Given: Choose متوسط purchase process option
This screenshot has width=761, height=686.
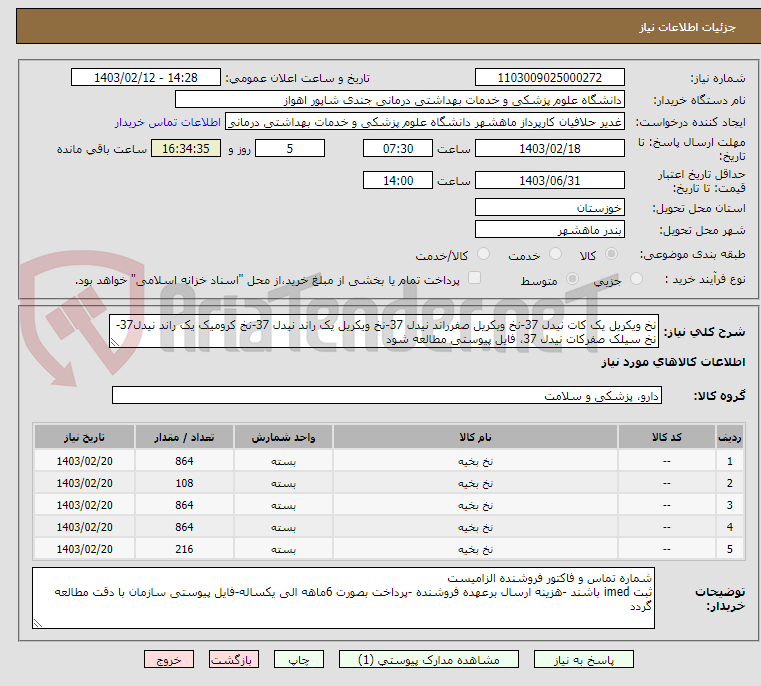Looking at the screenshot, I should [x=573, y=279].
